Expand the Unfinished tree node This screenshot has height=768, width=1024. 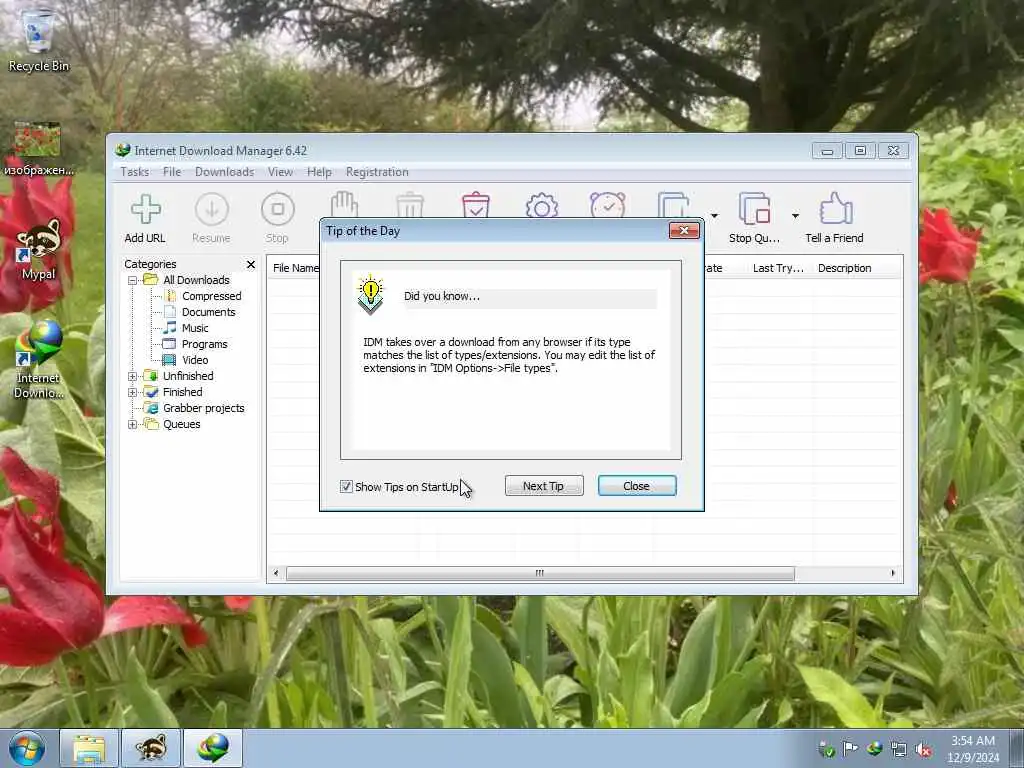pos(133,376)
